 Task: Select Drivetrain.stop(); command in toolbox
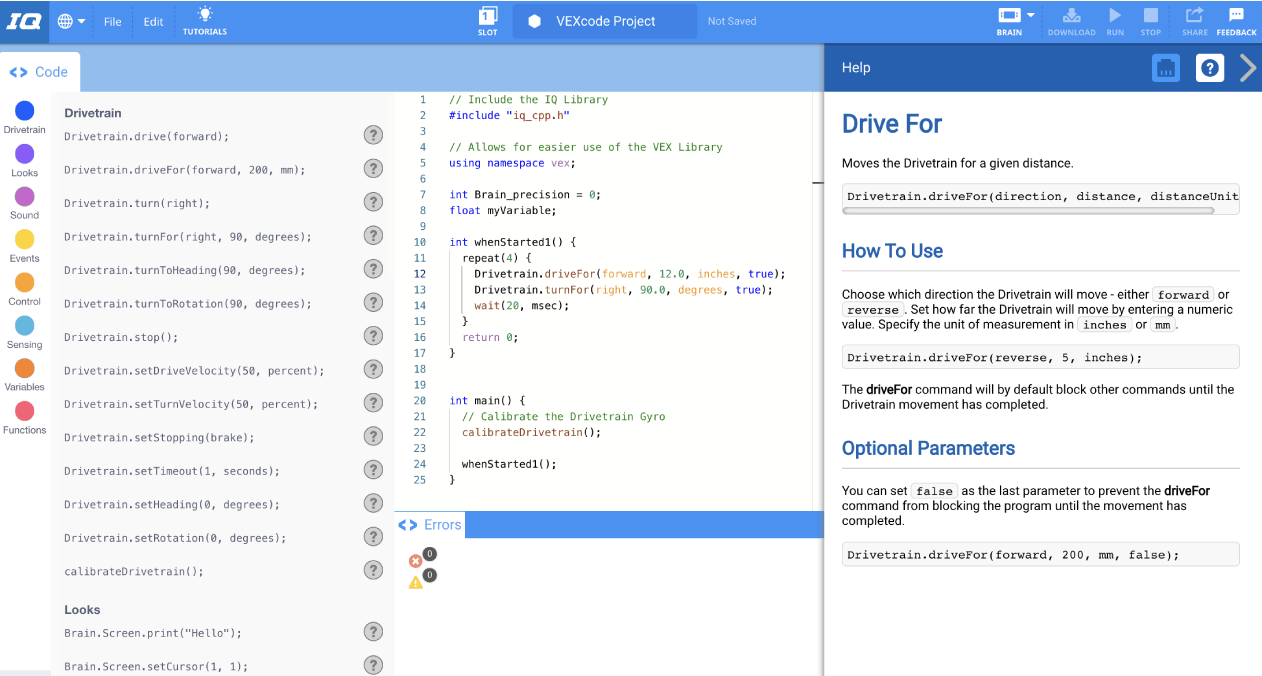click(121, 337)
